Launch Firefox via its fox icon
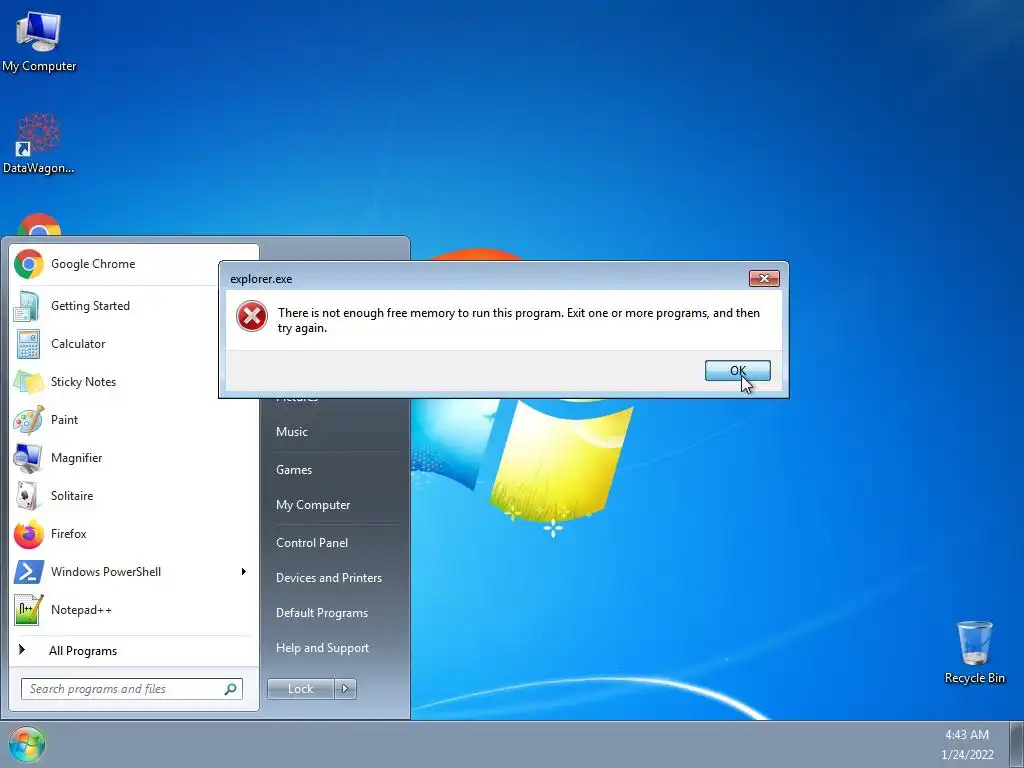Viewport: 1024px width, 768px height. pos(28,534)
